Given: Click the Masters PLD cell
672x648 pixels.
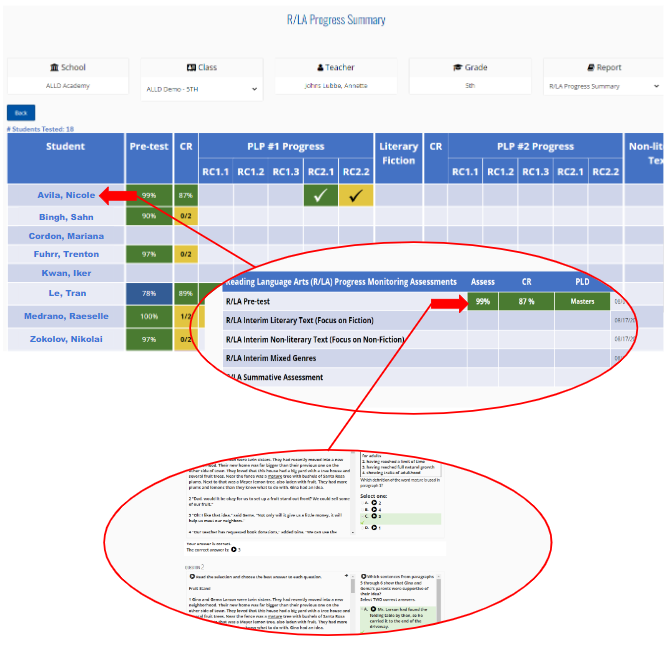Looking at the screenshot, I should [x=583, y=301].
